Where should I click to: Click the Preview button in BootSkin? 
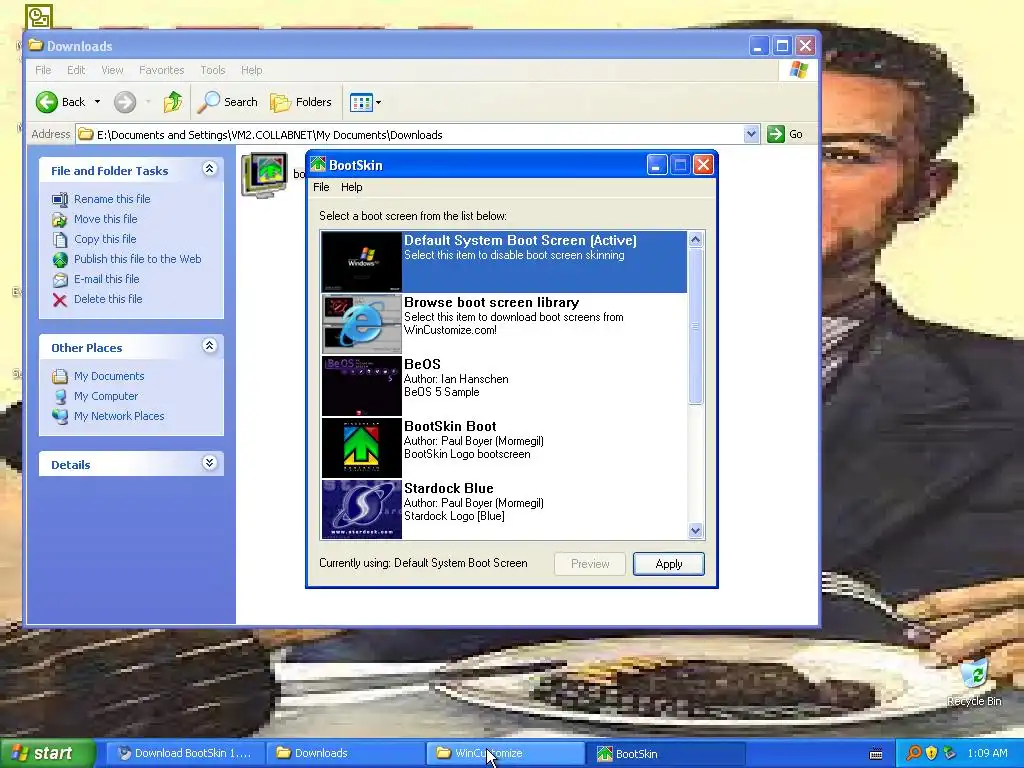coord(590,564)
